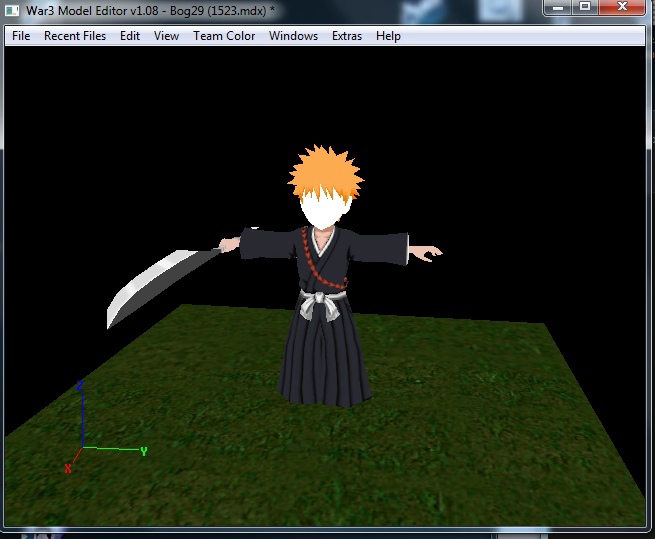655x539 pixels.
Task: Maximize the War3 Model Editor window
Action: pos(585,7)
